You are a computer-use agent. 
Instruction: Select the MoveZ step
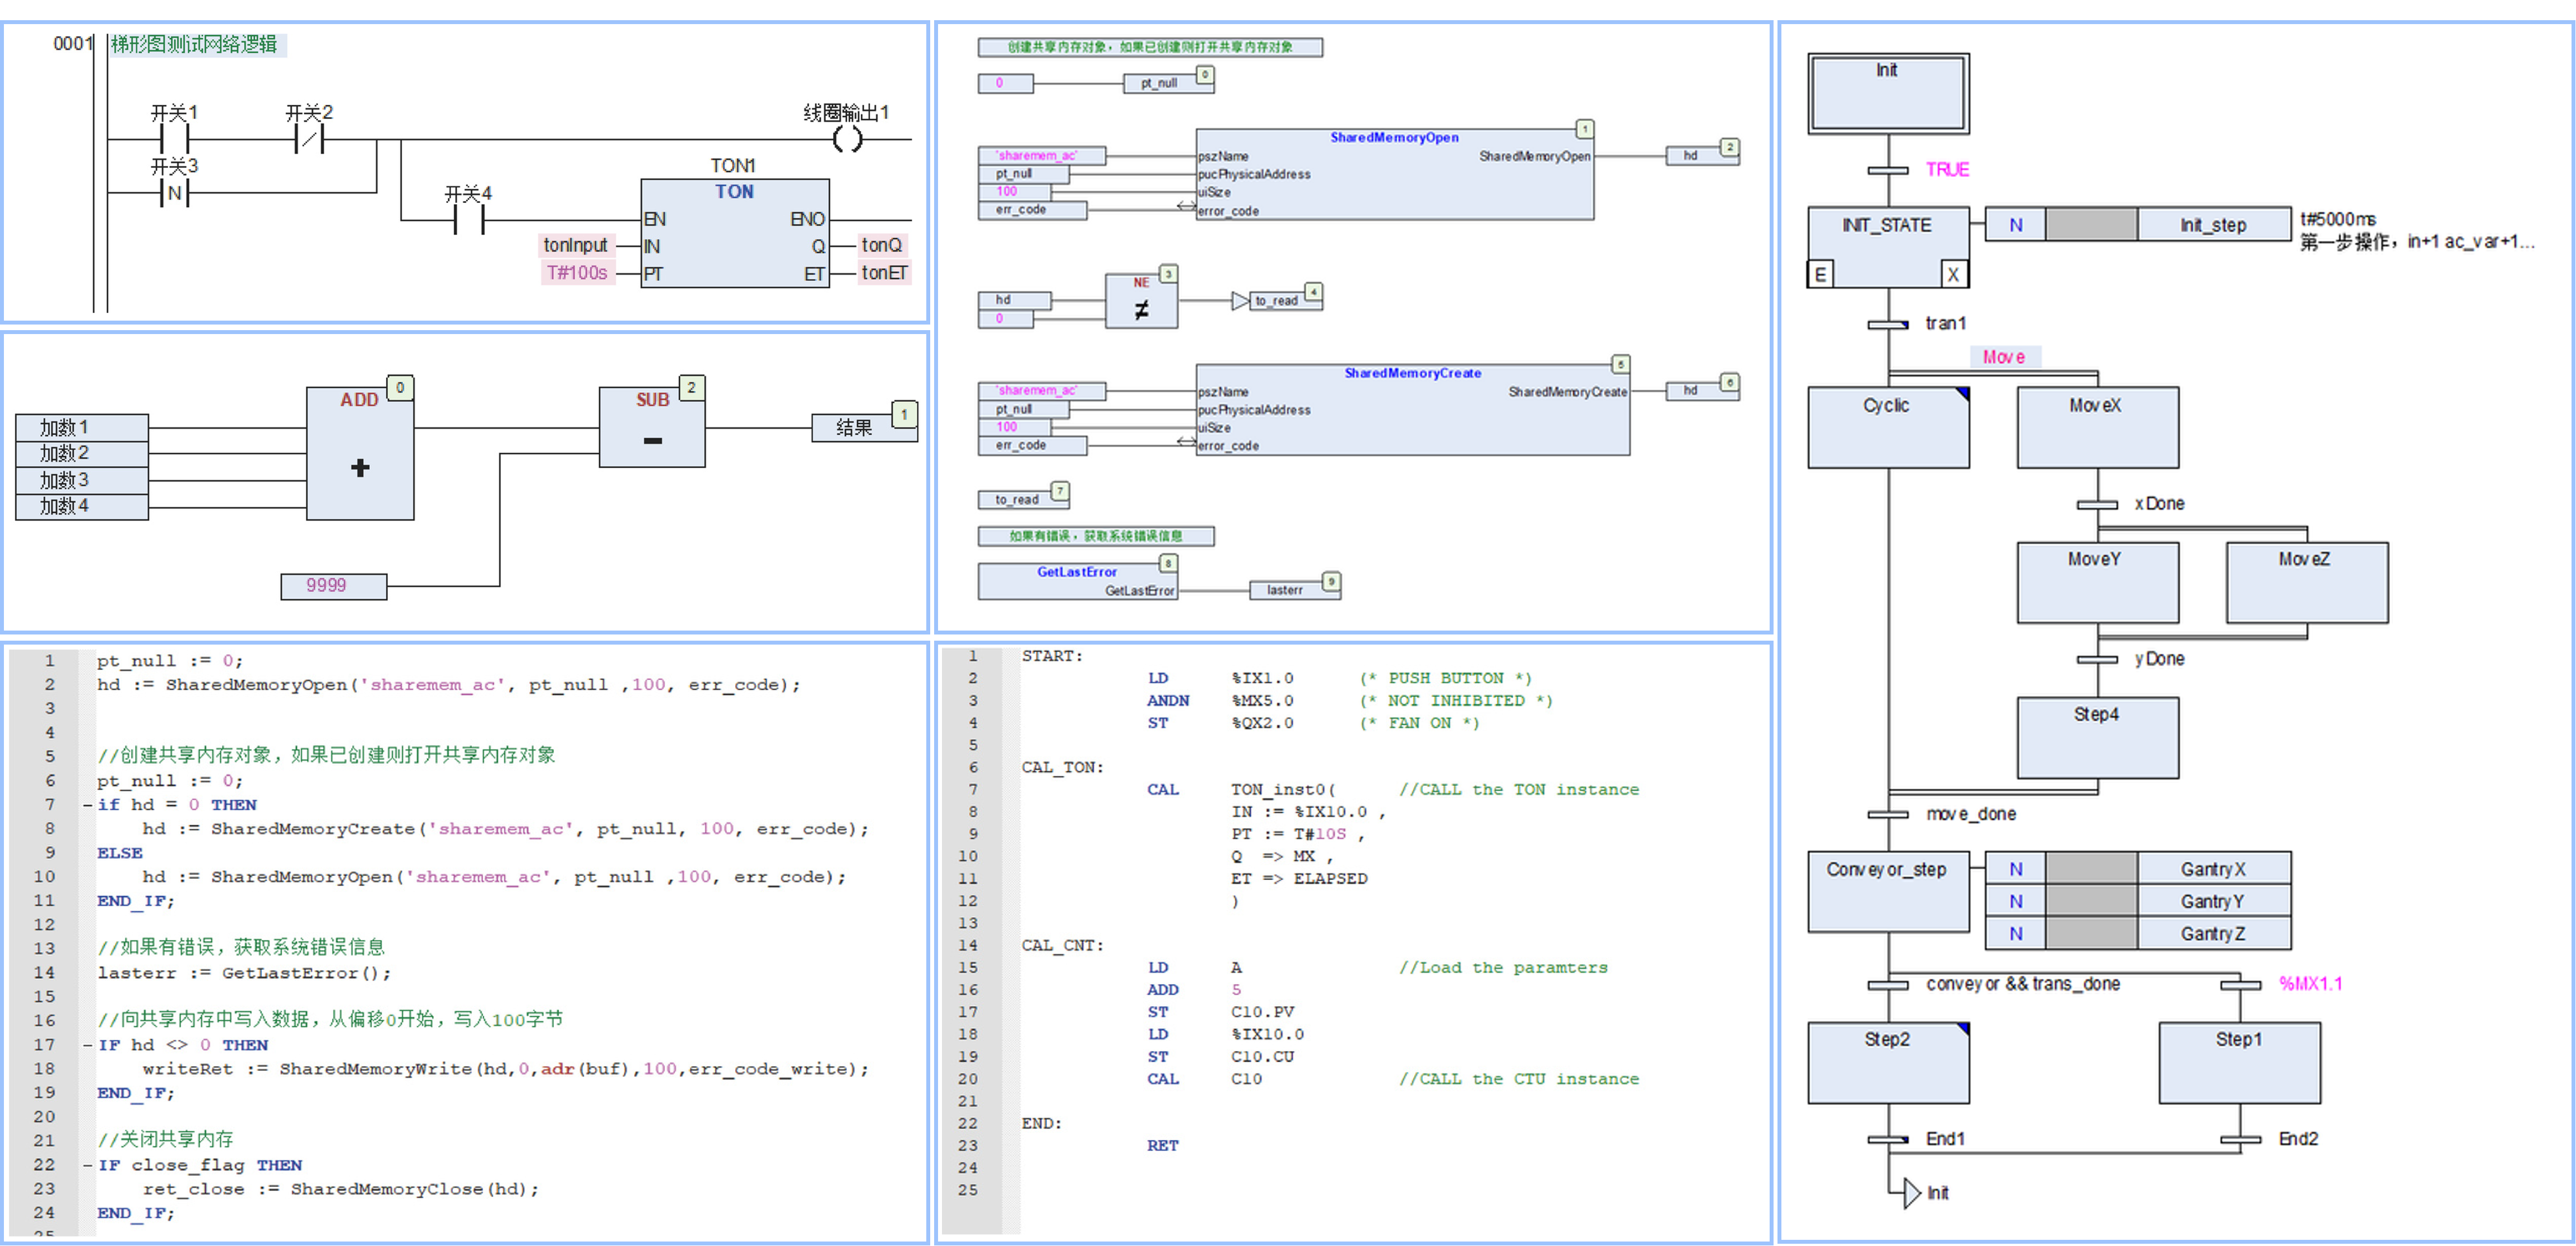(2307, 583)
